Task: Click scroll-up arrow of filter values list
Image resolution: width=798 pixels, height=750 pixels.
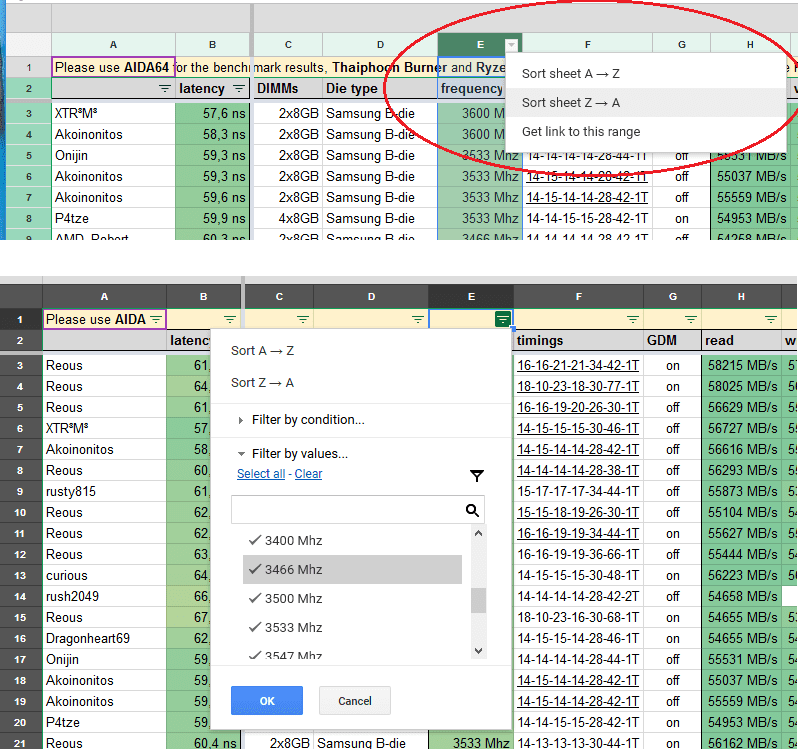Action: 478,533
